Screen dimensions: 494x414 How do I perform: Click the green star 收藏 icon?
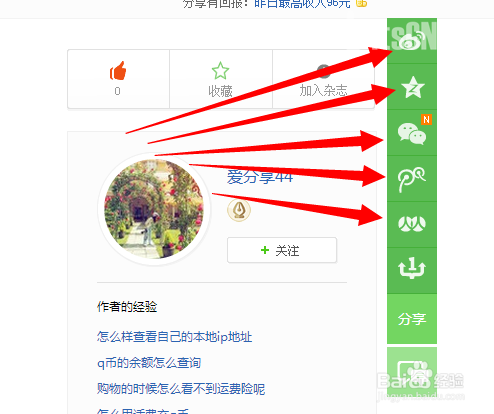tap(220, 71)
